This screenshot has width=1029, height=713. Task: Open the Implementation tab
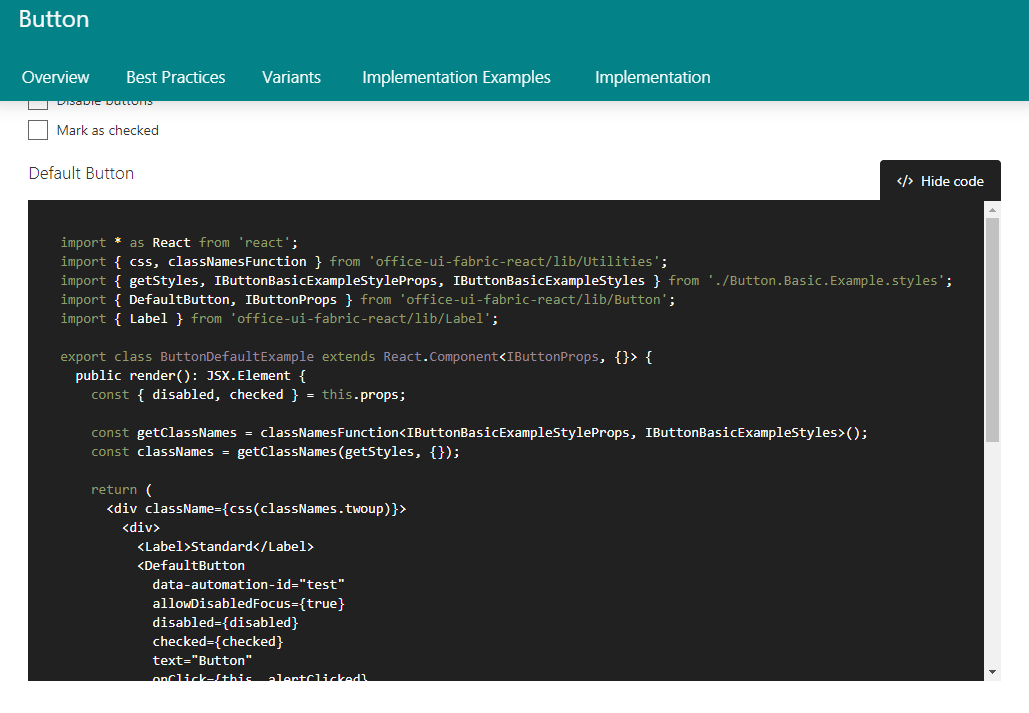[652, 77]
